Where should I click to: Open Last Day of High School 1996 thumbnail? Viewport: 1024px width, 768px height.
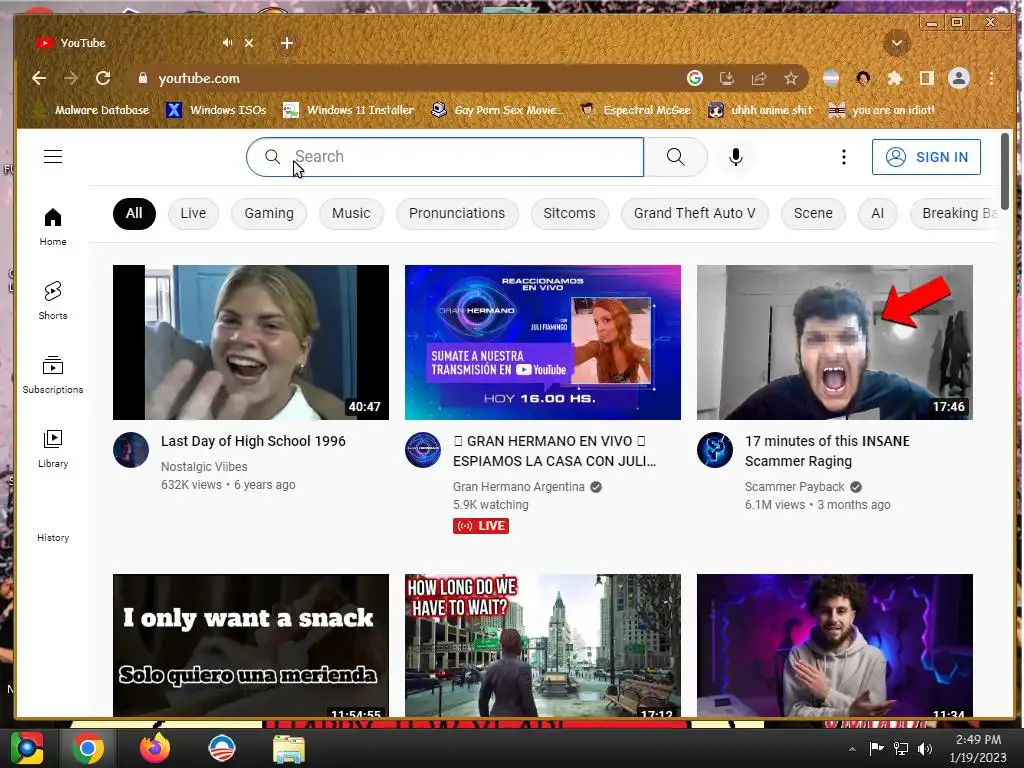pyautogui.click(x=251, y=342)
